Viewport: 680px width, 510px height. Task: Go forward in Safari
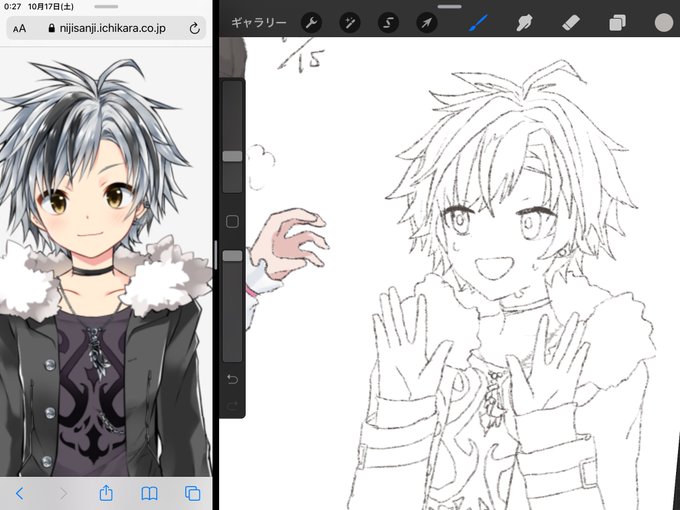point(63,493)
